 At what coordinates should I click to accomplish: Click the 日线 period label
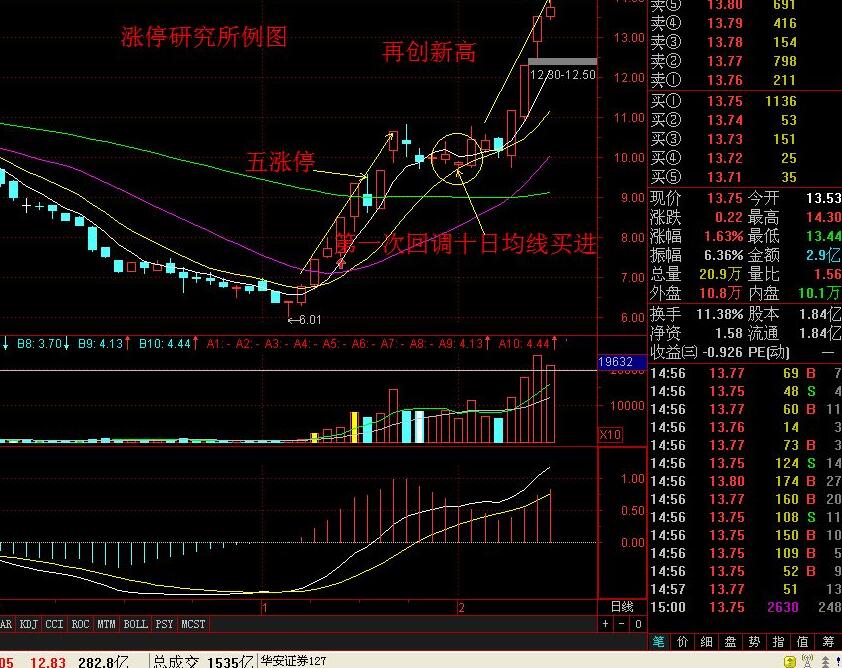[622, 607]
